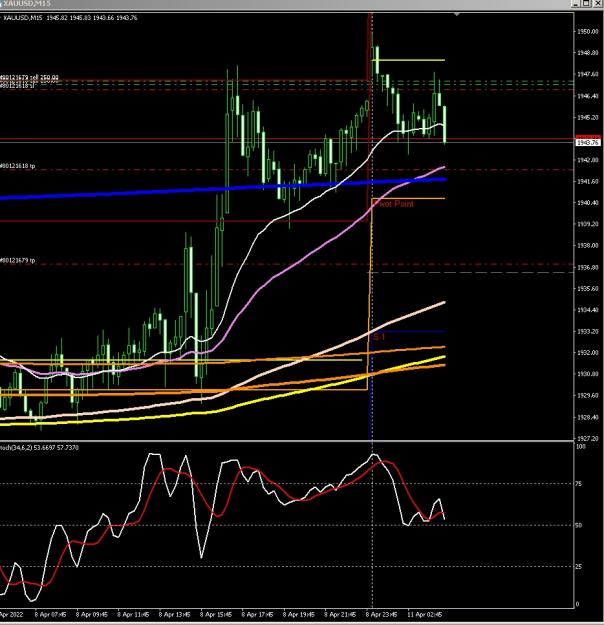Click the #80121679 tp order label
604x625 pixels.
coord(18,260)
